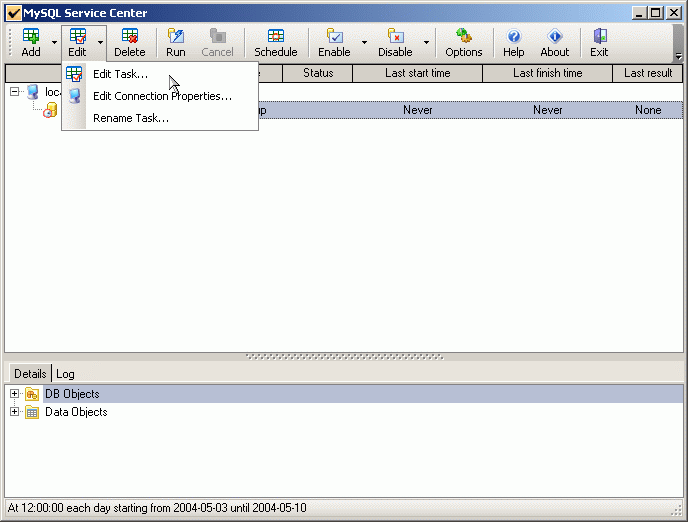Select the server computer icon in tree

[32, 92]
